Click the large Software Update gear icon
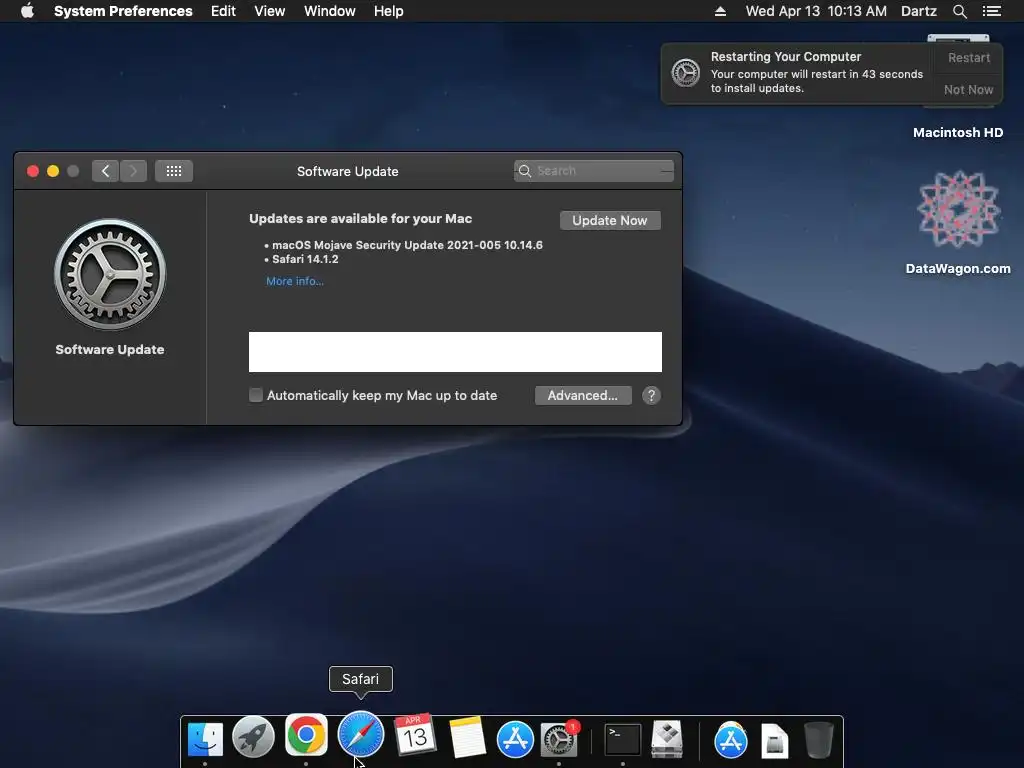The image size is (1024, 768). pos(110,274)
